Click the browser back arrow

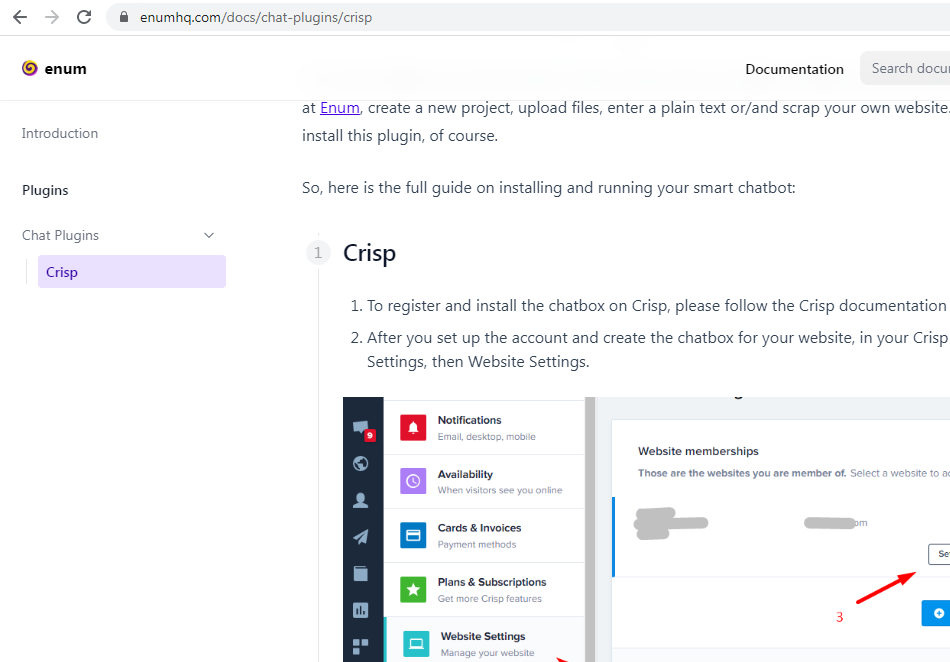tap(20, 17)
